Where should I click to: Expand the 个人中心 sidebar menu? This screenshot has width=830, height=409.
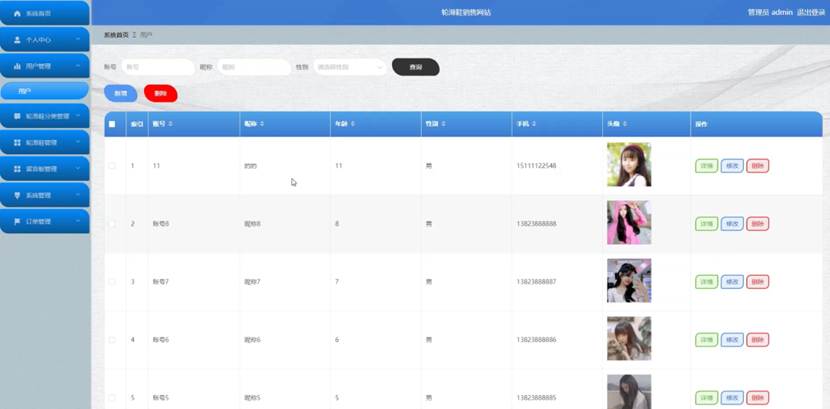[44, 40]
